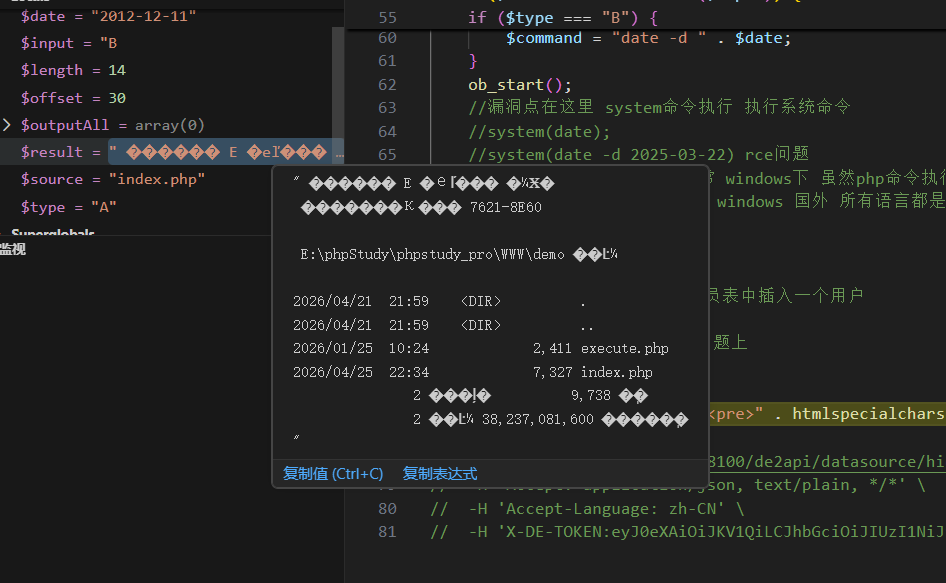Click the index.php entry in hover output
The image size is (946, 583).
click(x=617, y=372)
